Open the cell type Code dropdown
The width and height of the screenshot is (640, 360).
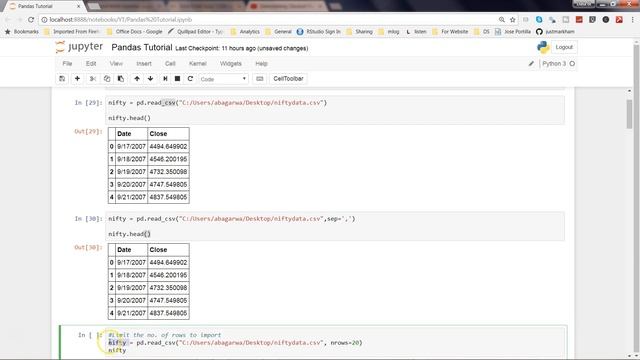tap(223, 79)
